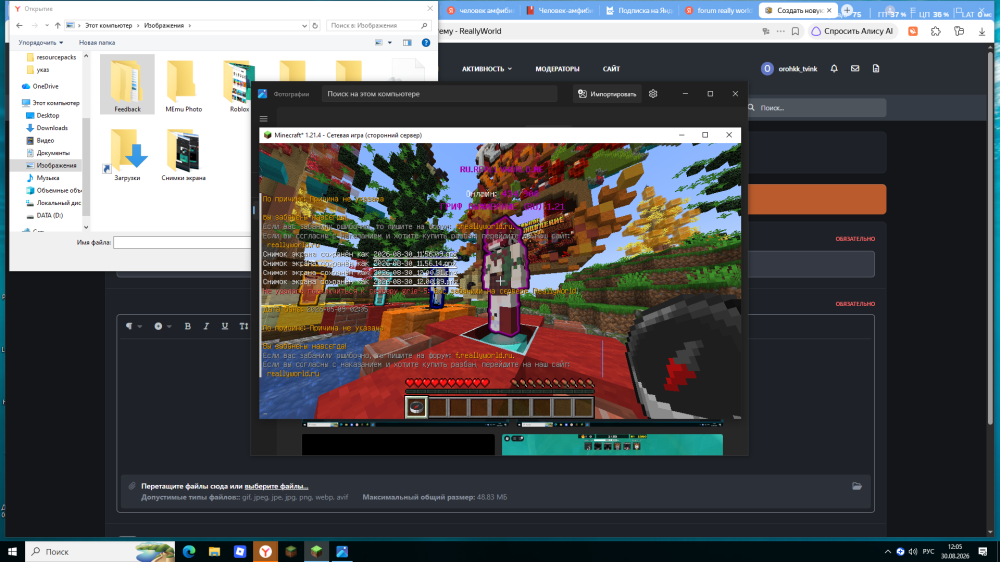Click Изображения in the breadcrumb path

click(x=164, y=26)
